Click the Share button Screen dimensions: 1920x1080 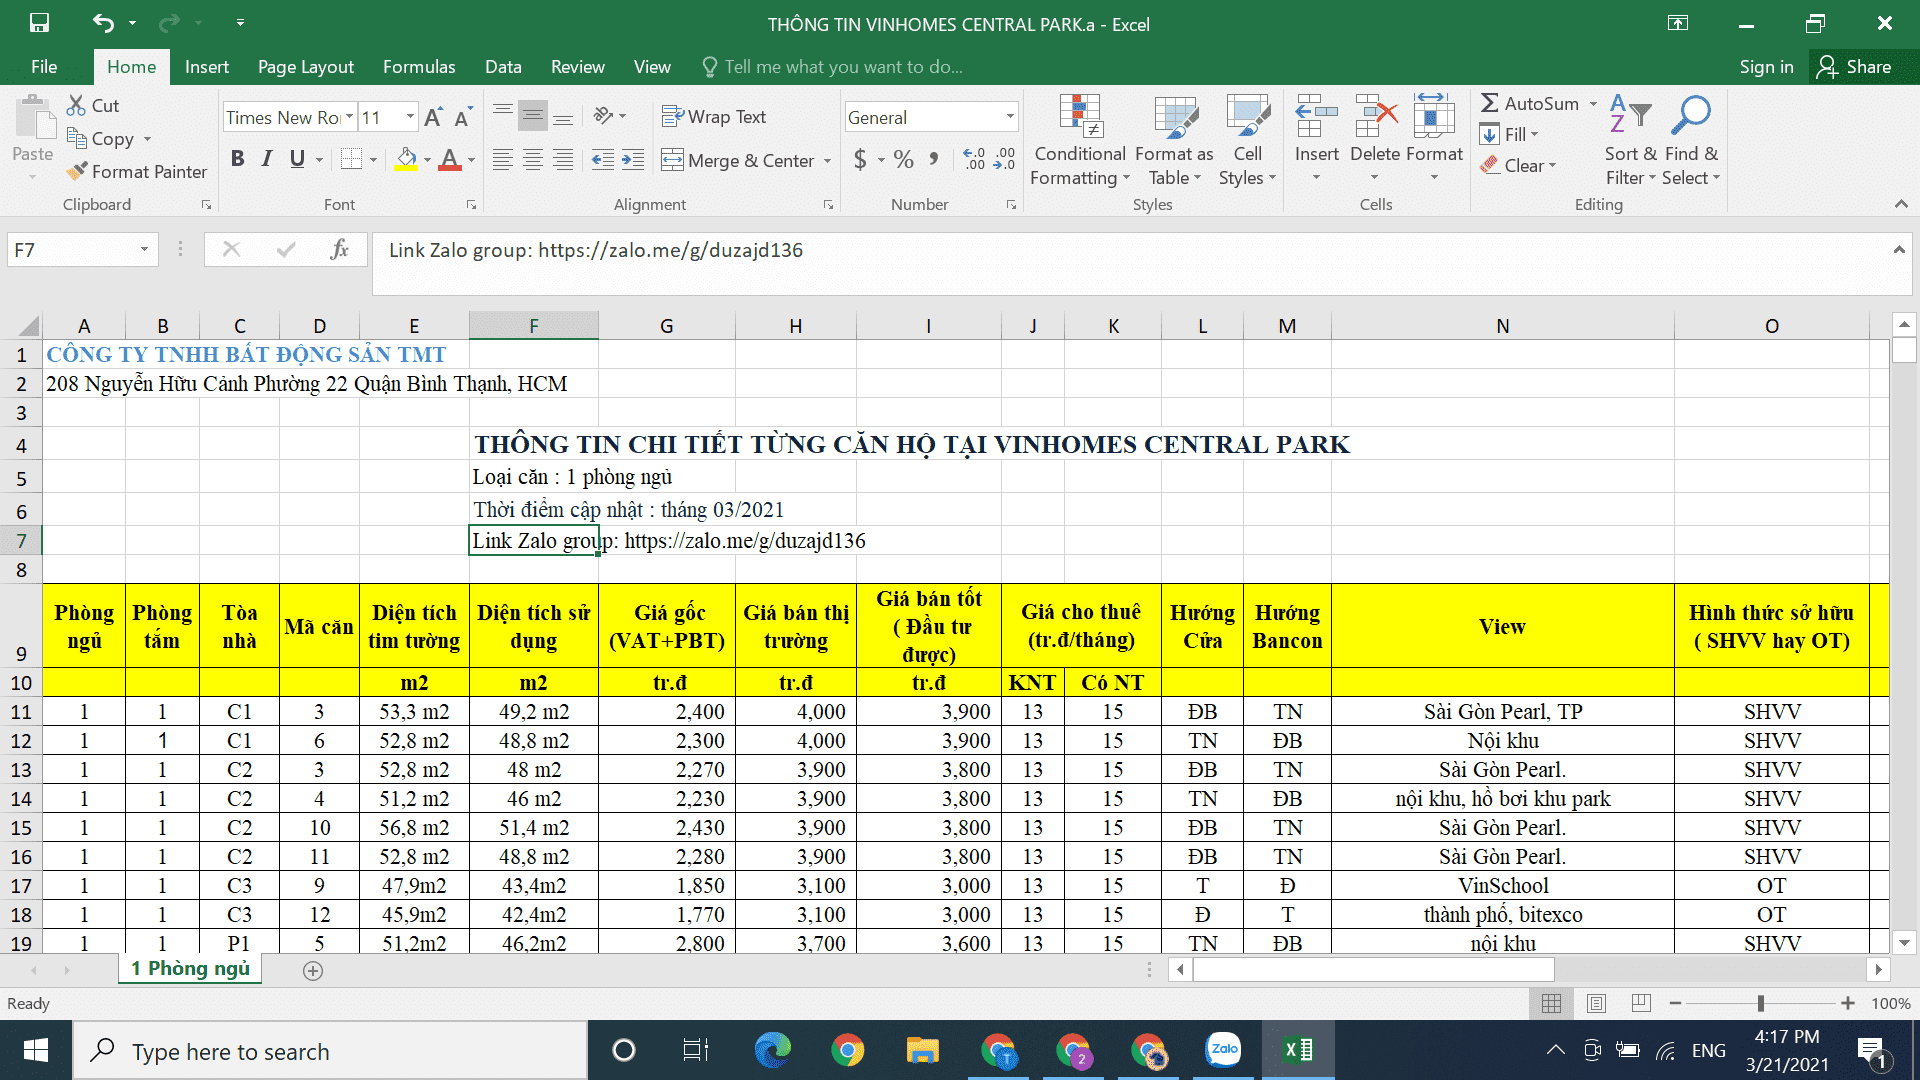click(x=1855, y=67)
